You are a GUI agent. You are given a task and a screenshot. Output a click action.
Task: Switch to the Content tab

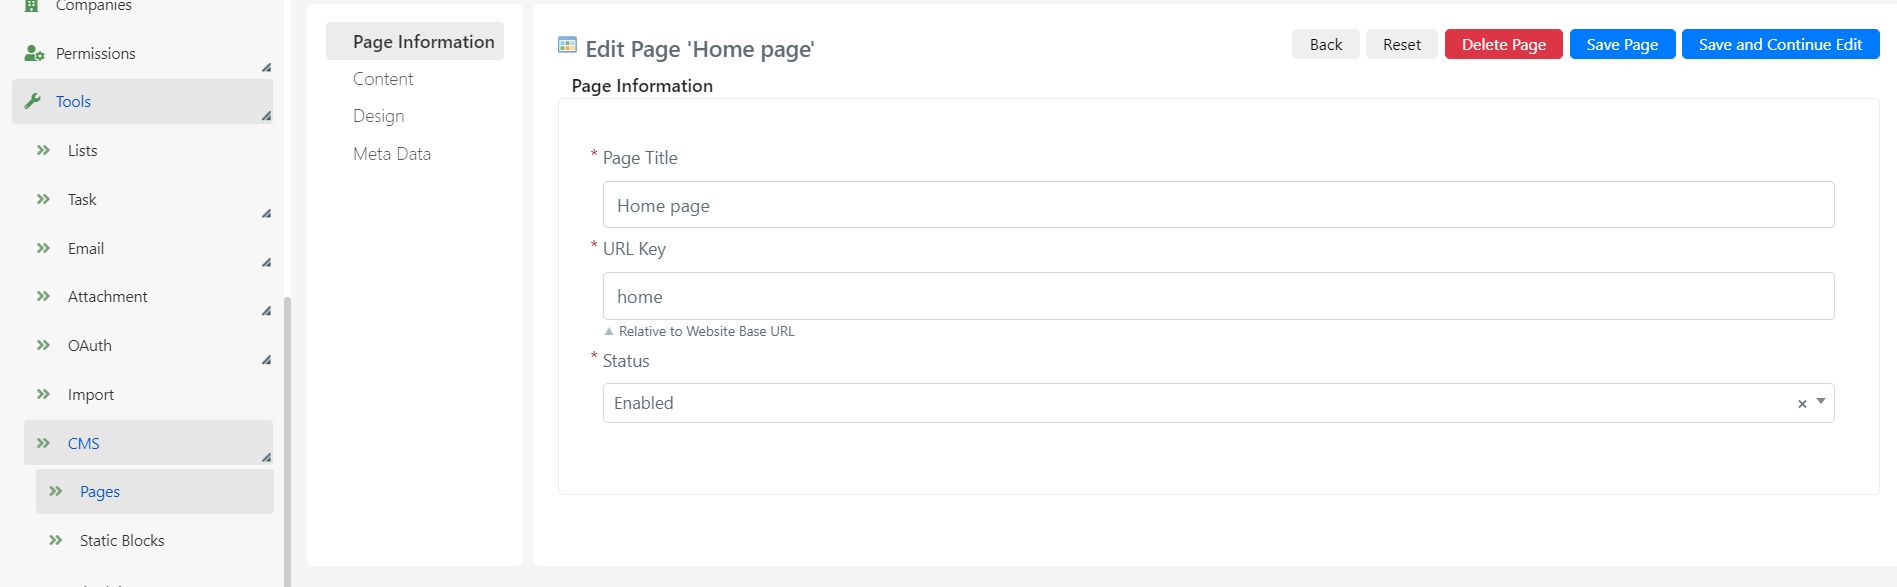(x=383, y=79)
